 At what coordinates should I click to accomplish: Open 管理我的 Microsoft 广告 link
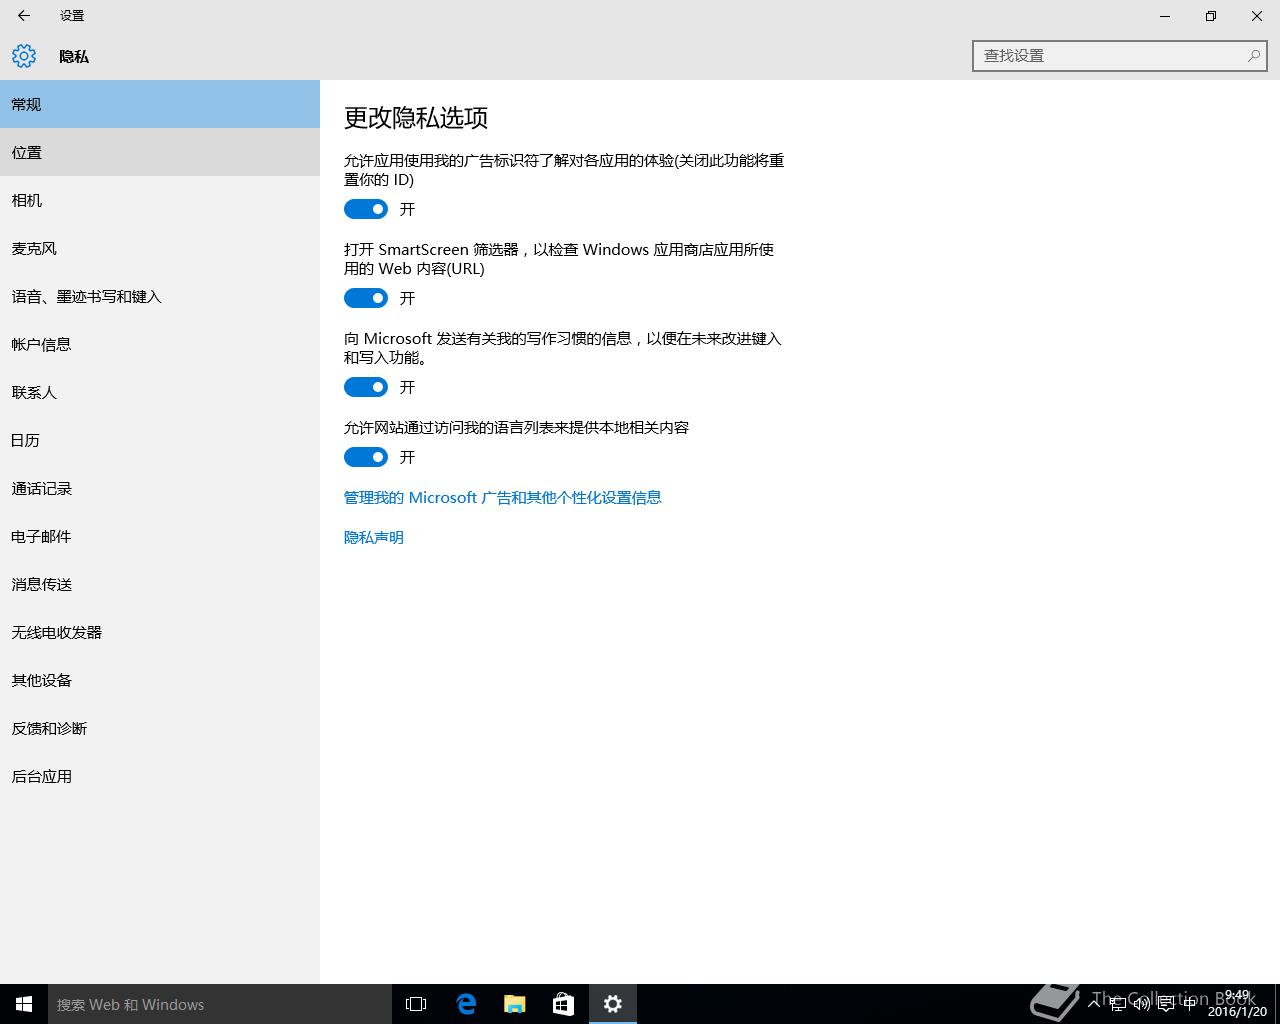(x=503, y=497)
